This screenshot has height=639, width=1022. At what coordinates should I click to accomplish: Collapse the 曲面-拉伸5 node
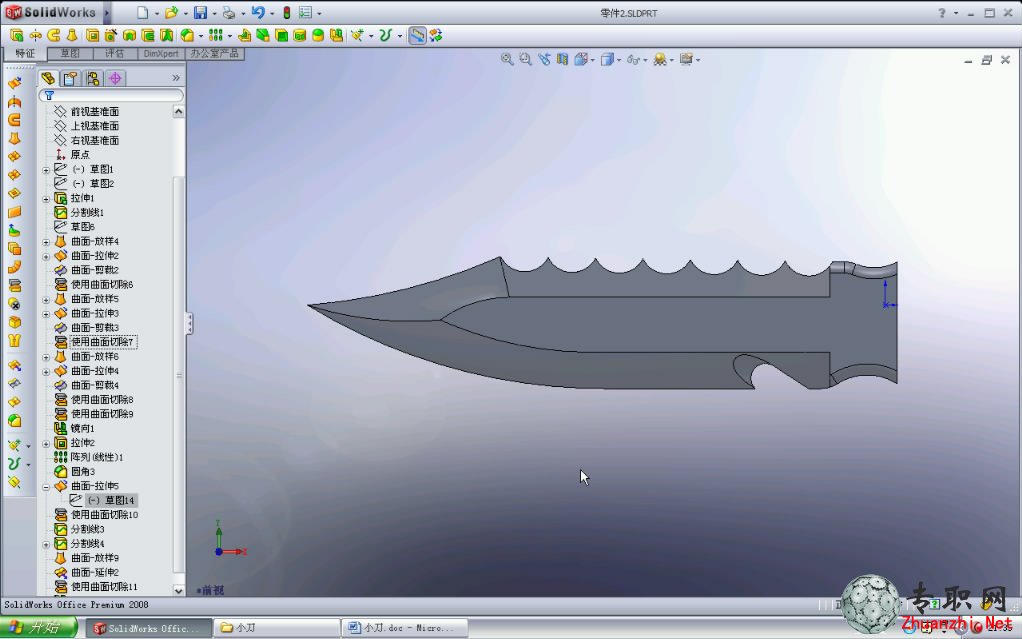point(46,486)
